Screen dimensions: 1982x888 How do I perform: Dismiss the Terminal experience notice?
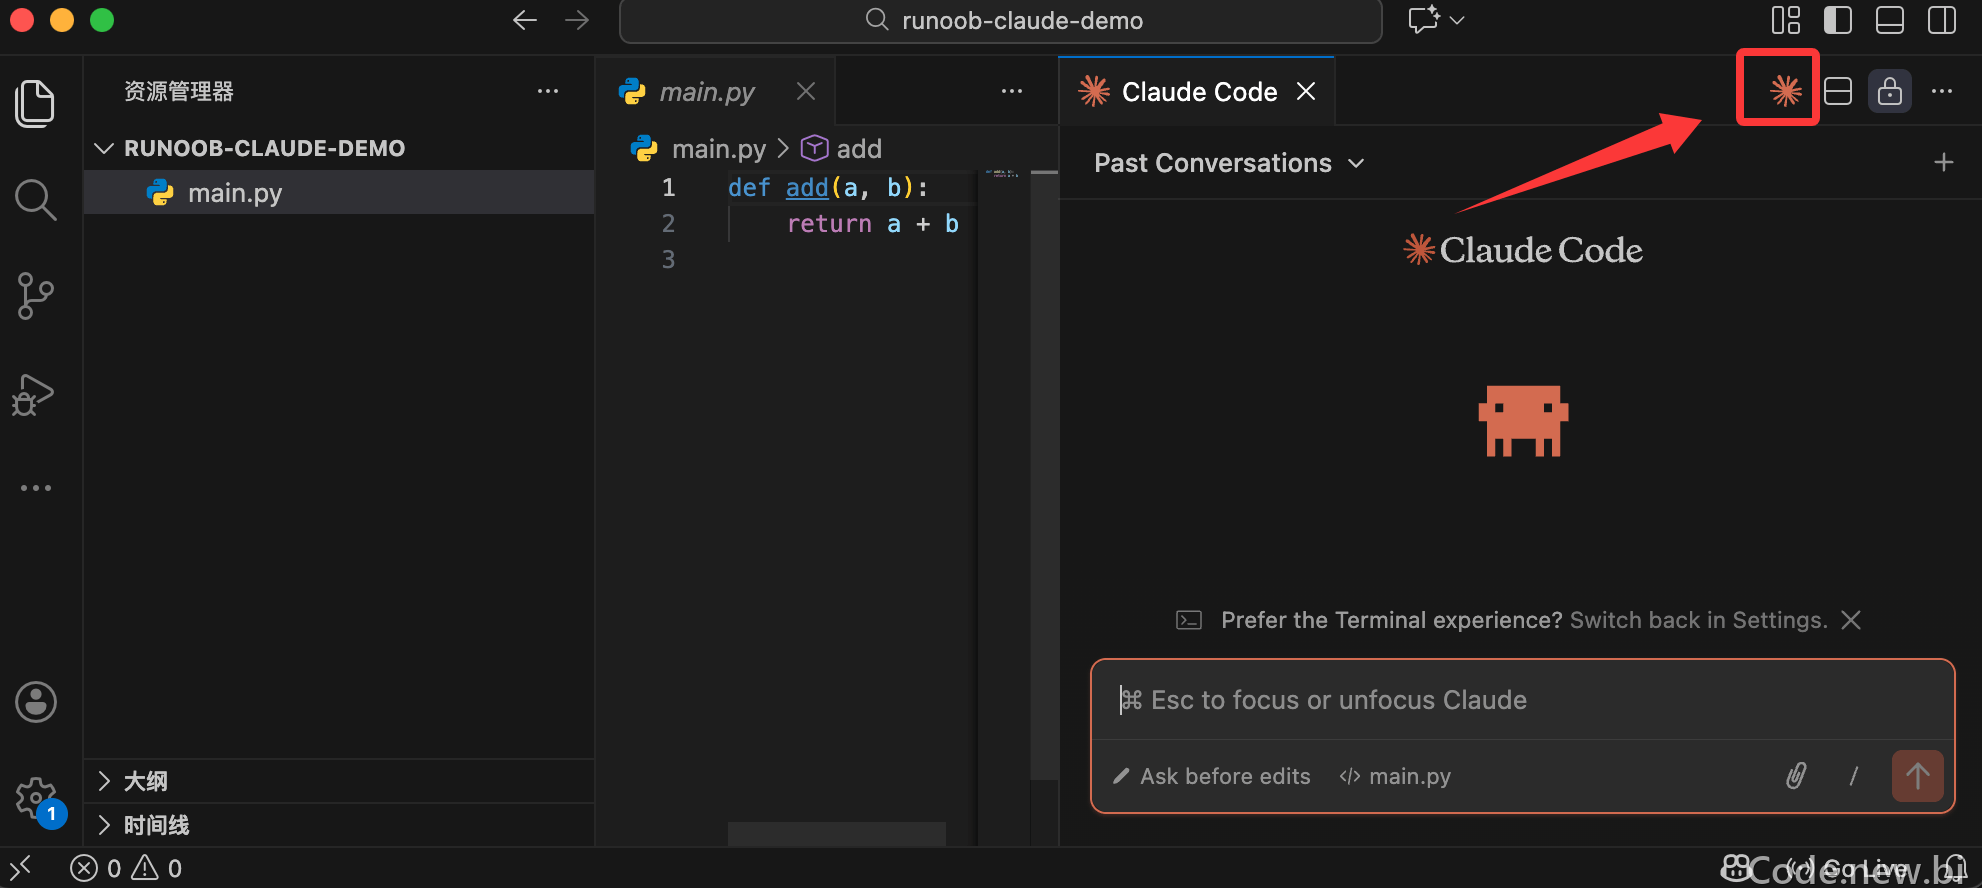point(1851,620)
